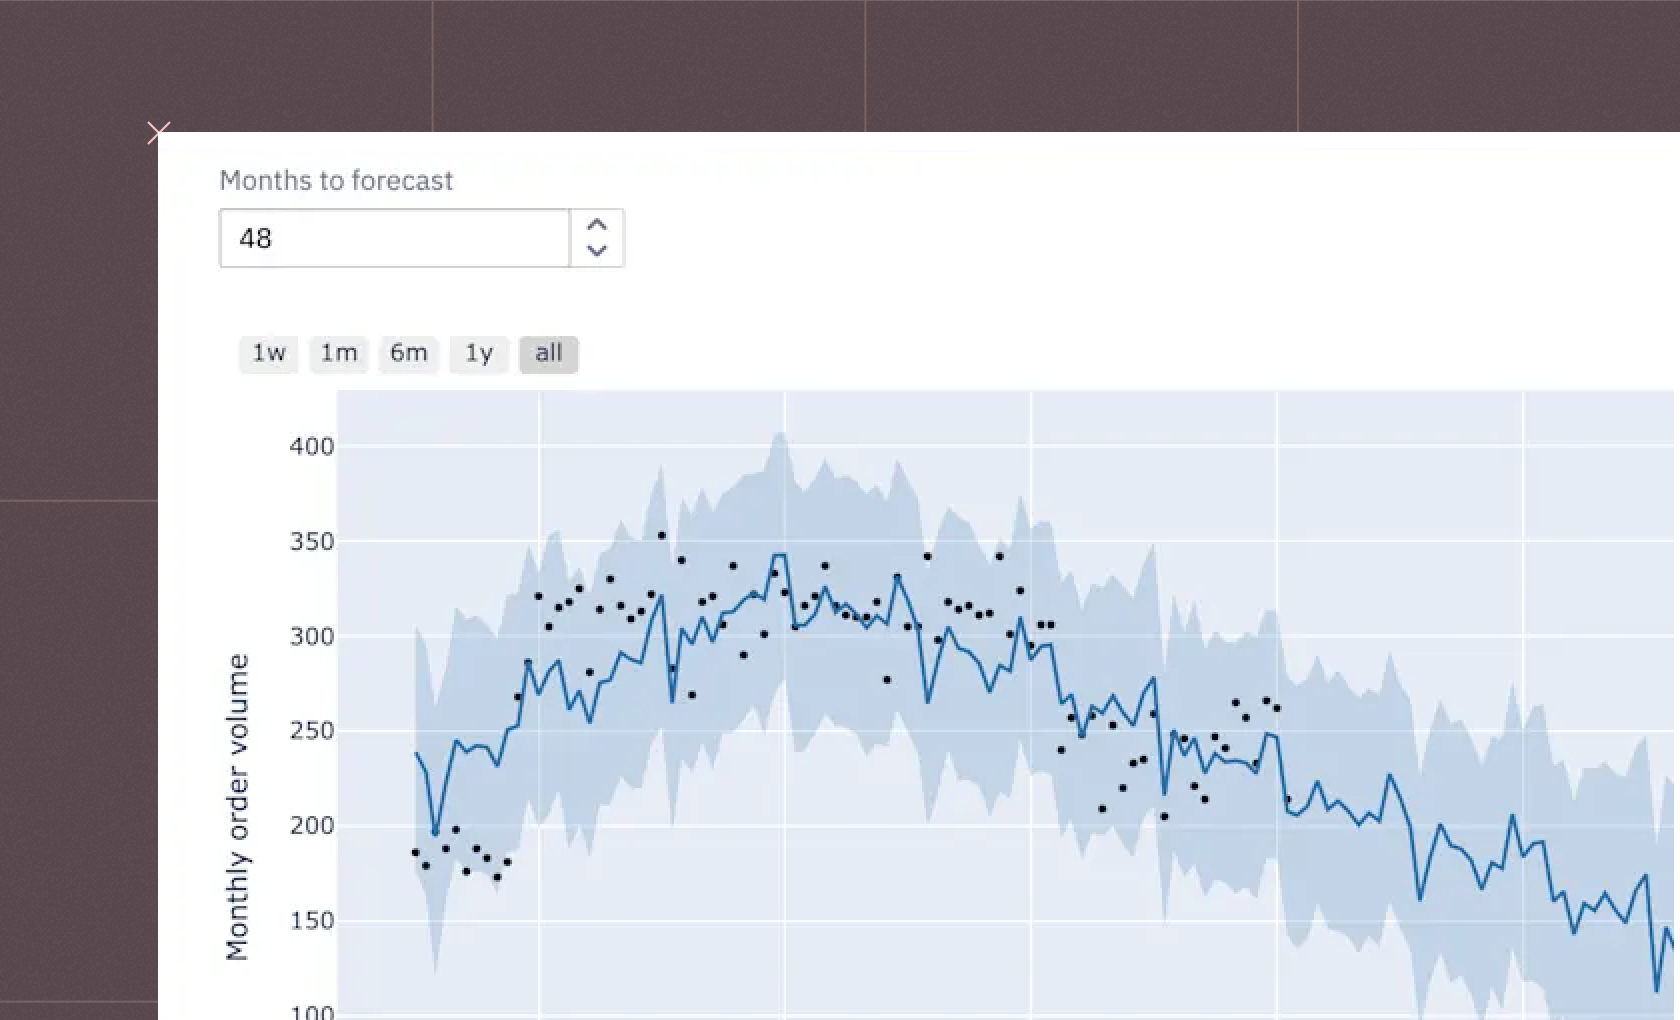Screen dimensions: 1680x1020
Task: Click the upward chevron on the number spinner
Action: coord(596,226)
